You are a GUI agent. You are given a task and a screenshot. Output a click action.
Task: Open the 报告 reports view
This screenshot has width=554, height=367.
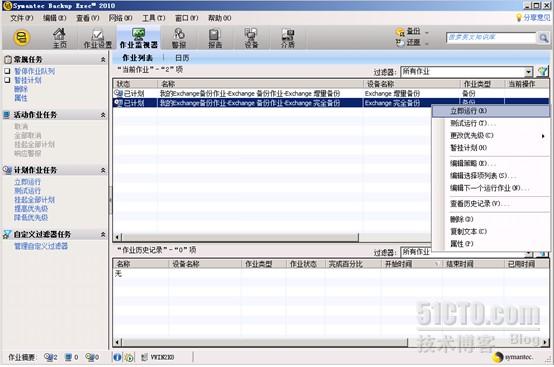[215, 38]
